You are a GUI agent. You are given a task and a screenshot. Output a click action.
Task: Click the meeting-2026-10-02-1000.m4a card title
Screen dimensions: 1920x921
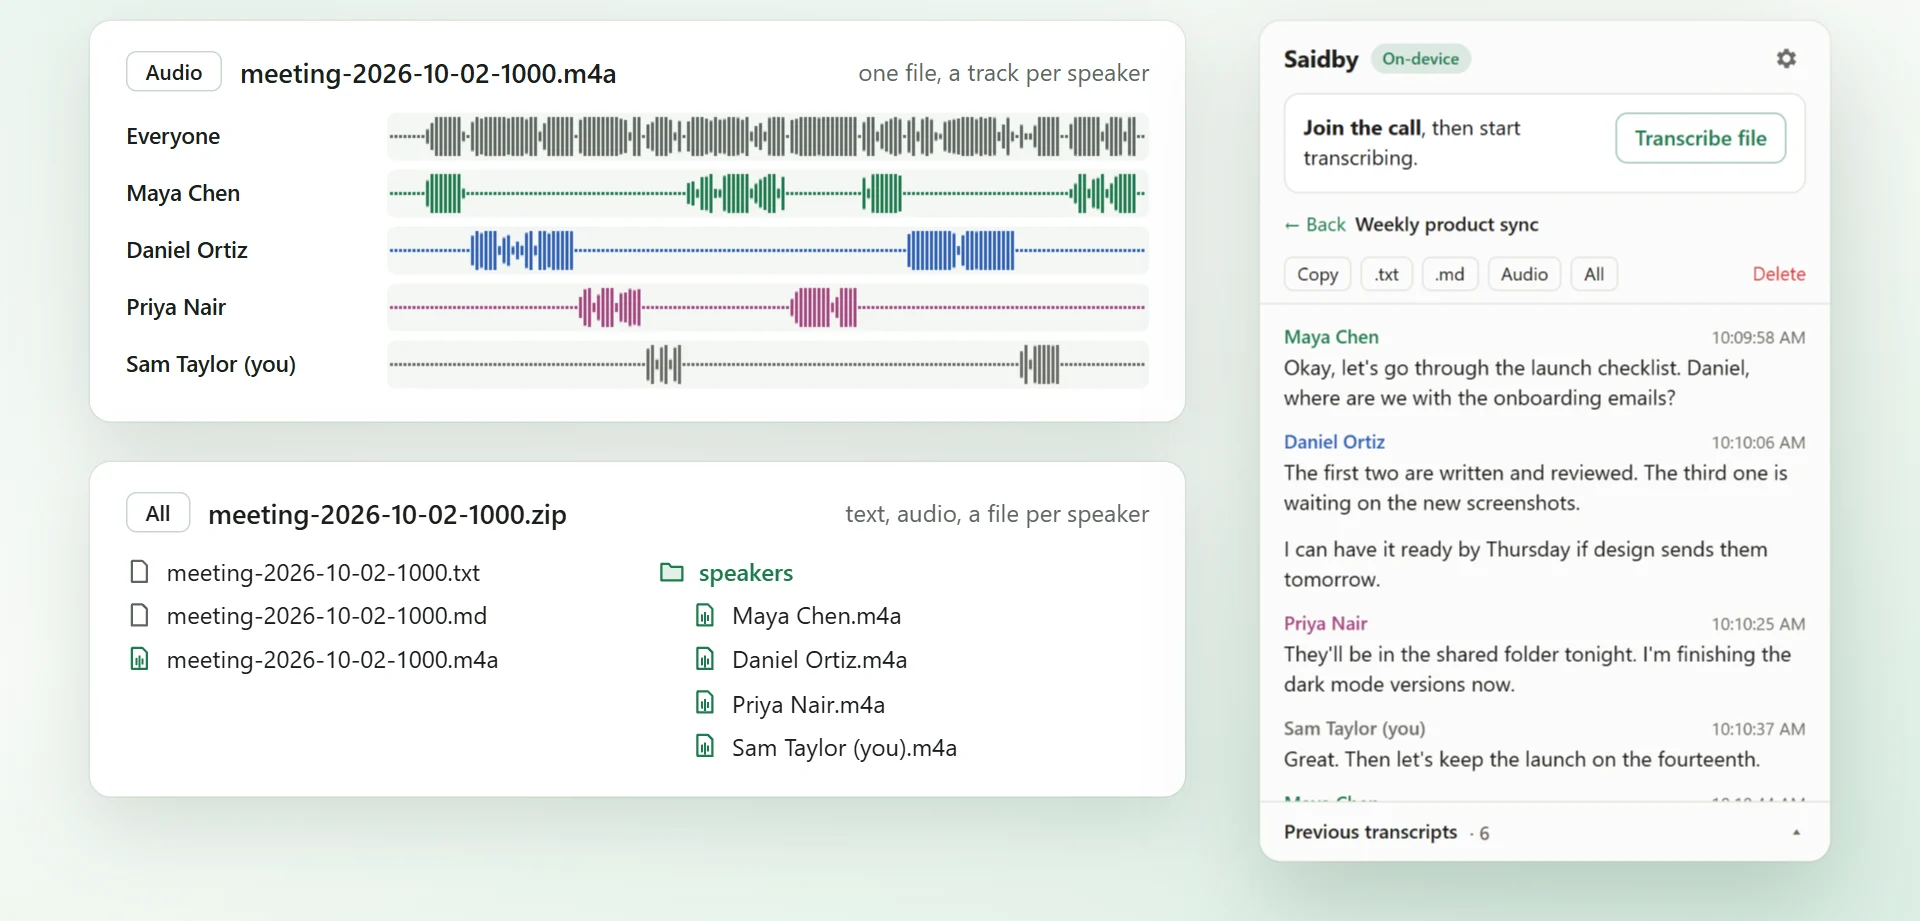tap(428, 73)
